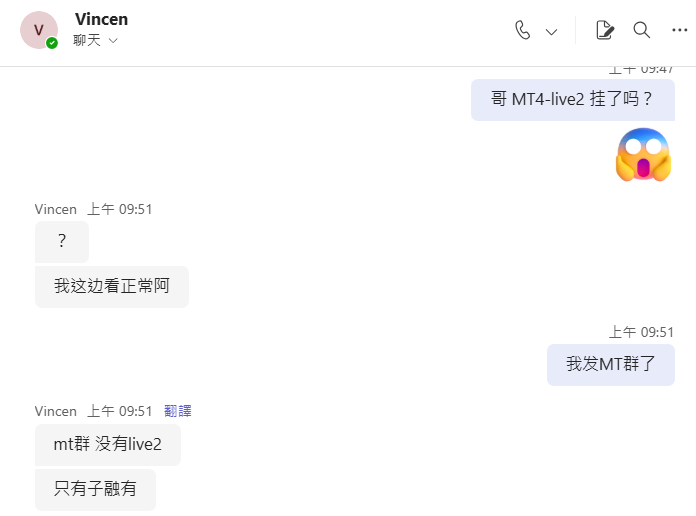
Task: Click Vincen's profile avatar
Action: 39,30
